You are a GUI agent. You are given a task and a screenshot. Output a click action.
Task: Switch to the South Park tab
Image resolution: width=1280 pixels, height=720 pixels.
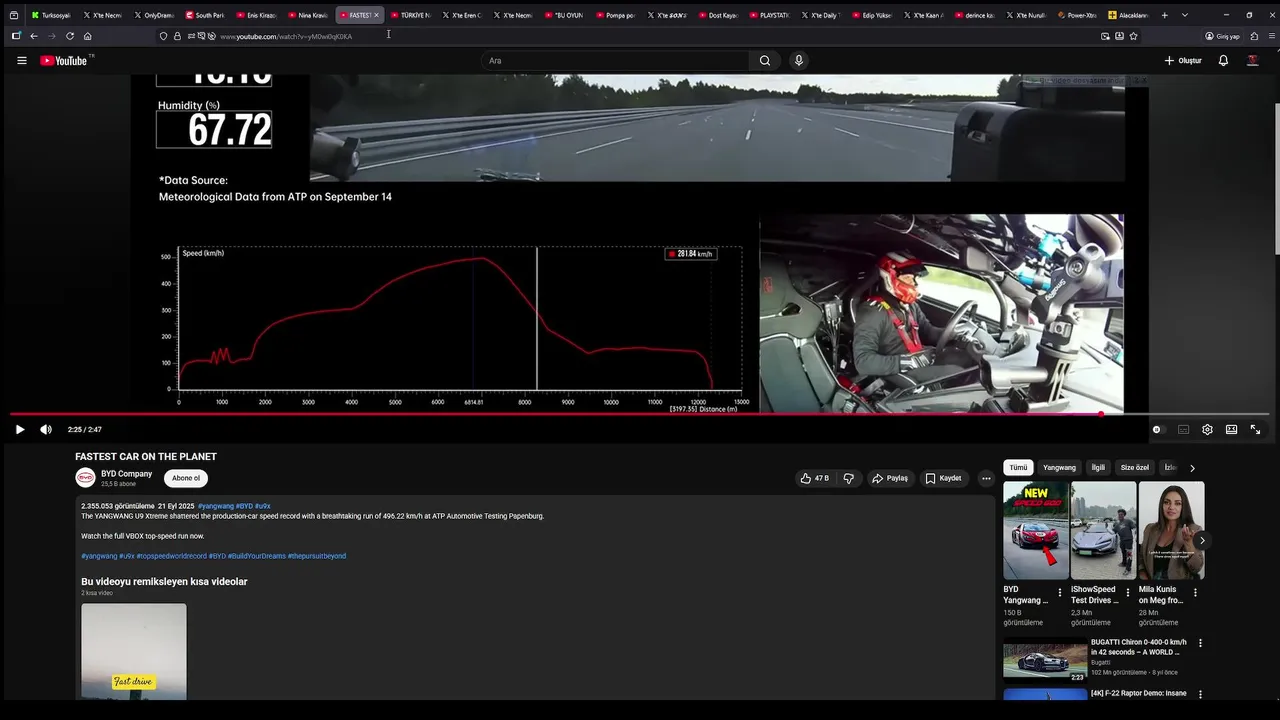click(x=204, y=15)
